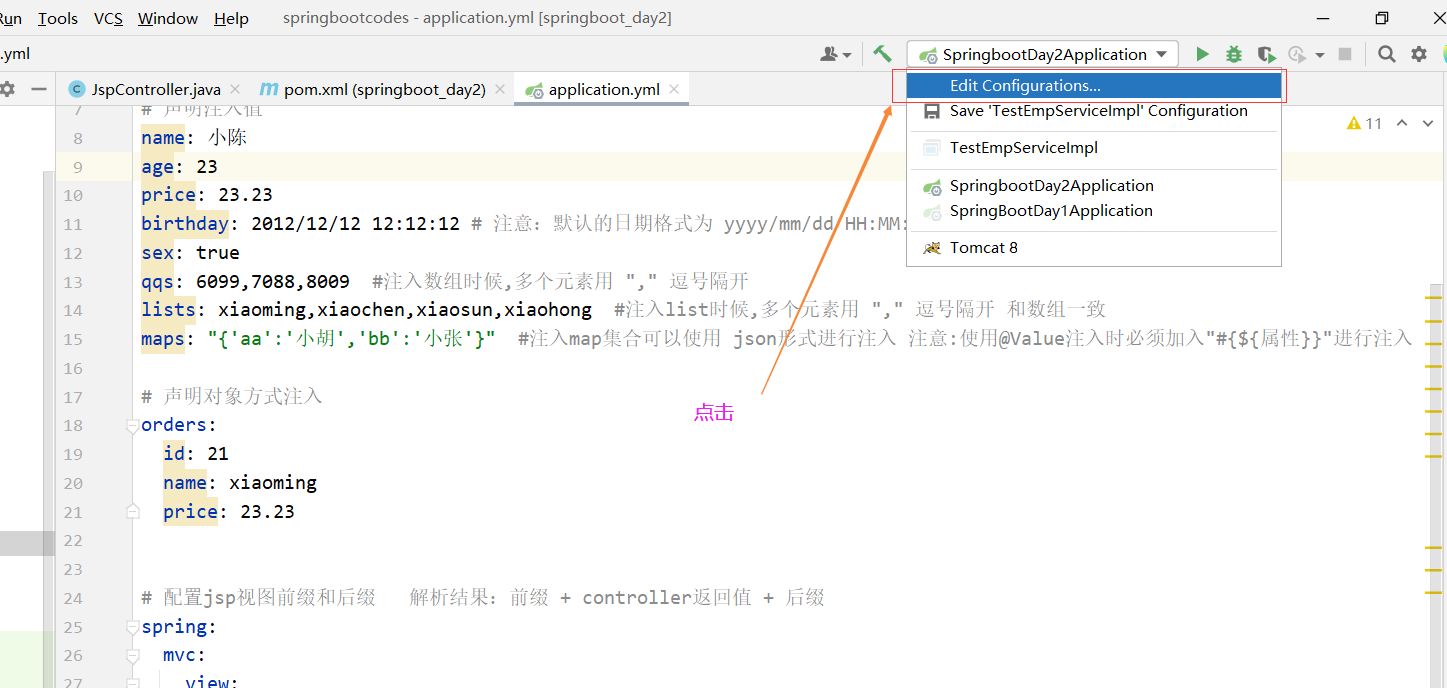Click the 'qqs' key on line 13
Screen dimensions: 1447x688
coord(158,282)
